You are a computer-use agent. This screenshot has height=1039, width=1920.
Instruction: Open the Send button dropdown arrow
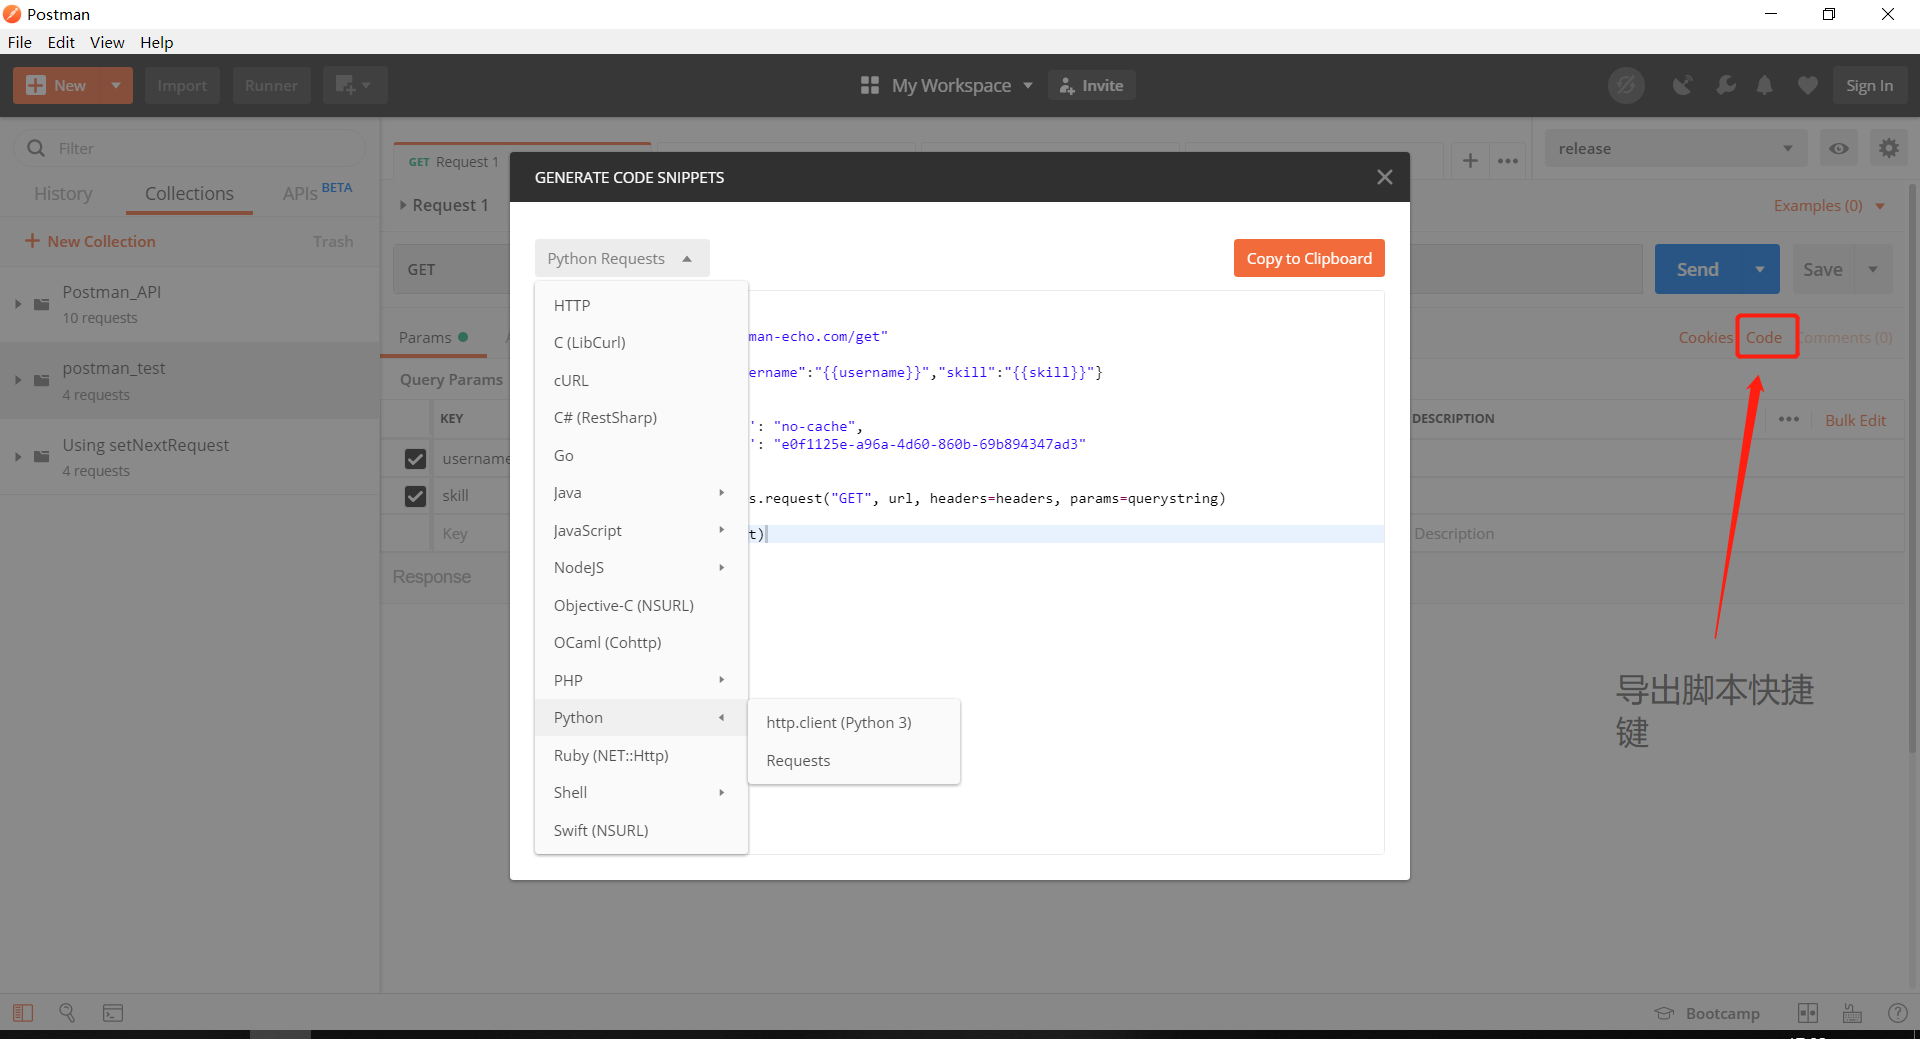(1760, 269)
